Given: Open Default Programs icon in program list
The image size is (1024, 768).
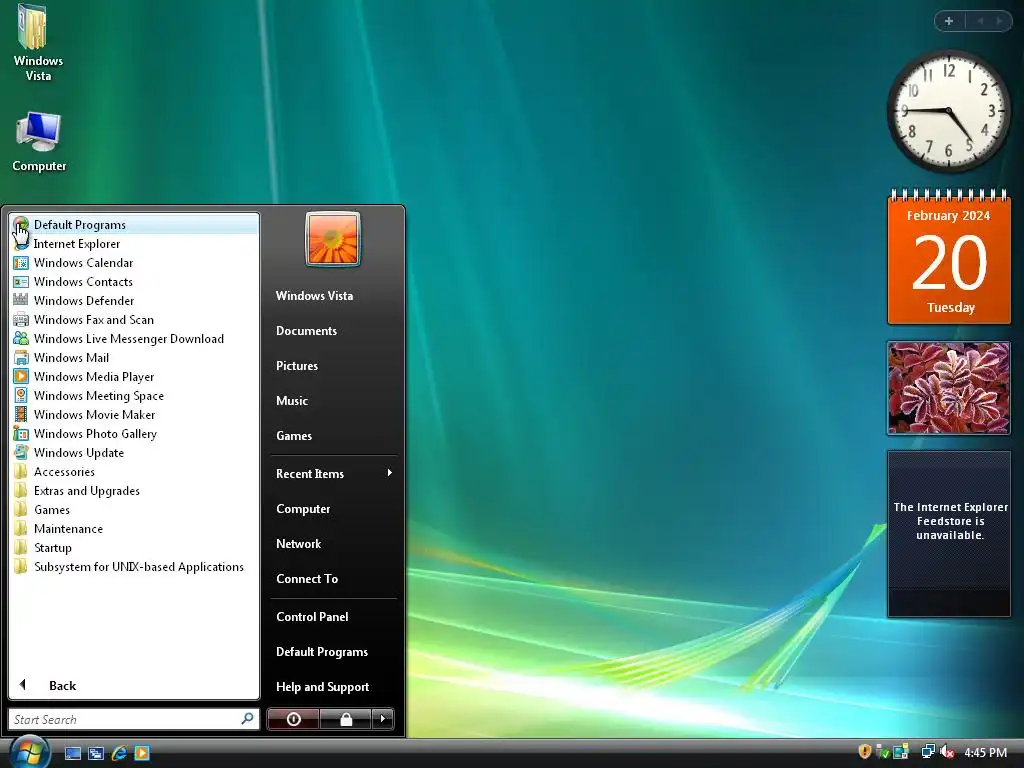Looking at the screenshot, I should pyautogui.click(x=21, y=225).
